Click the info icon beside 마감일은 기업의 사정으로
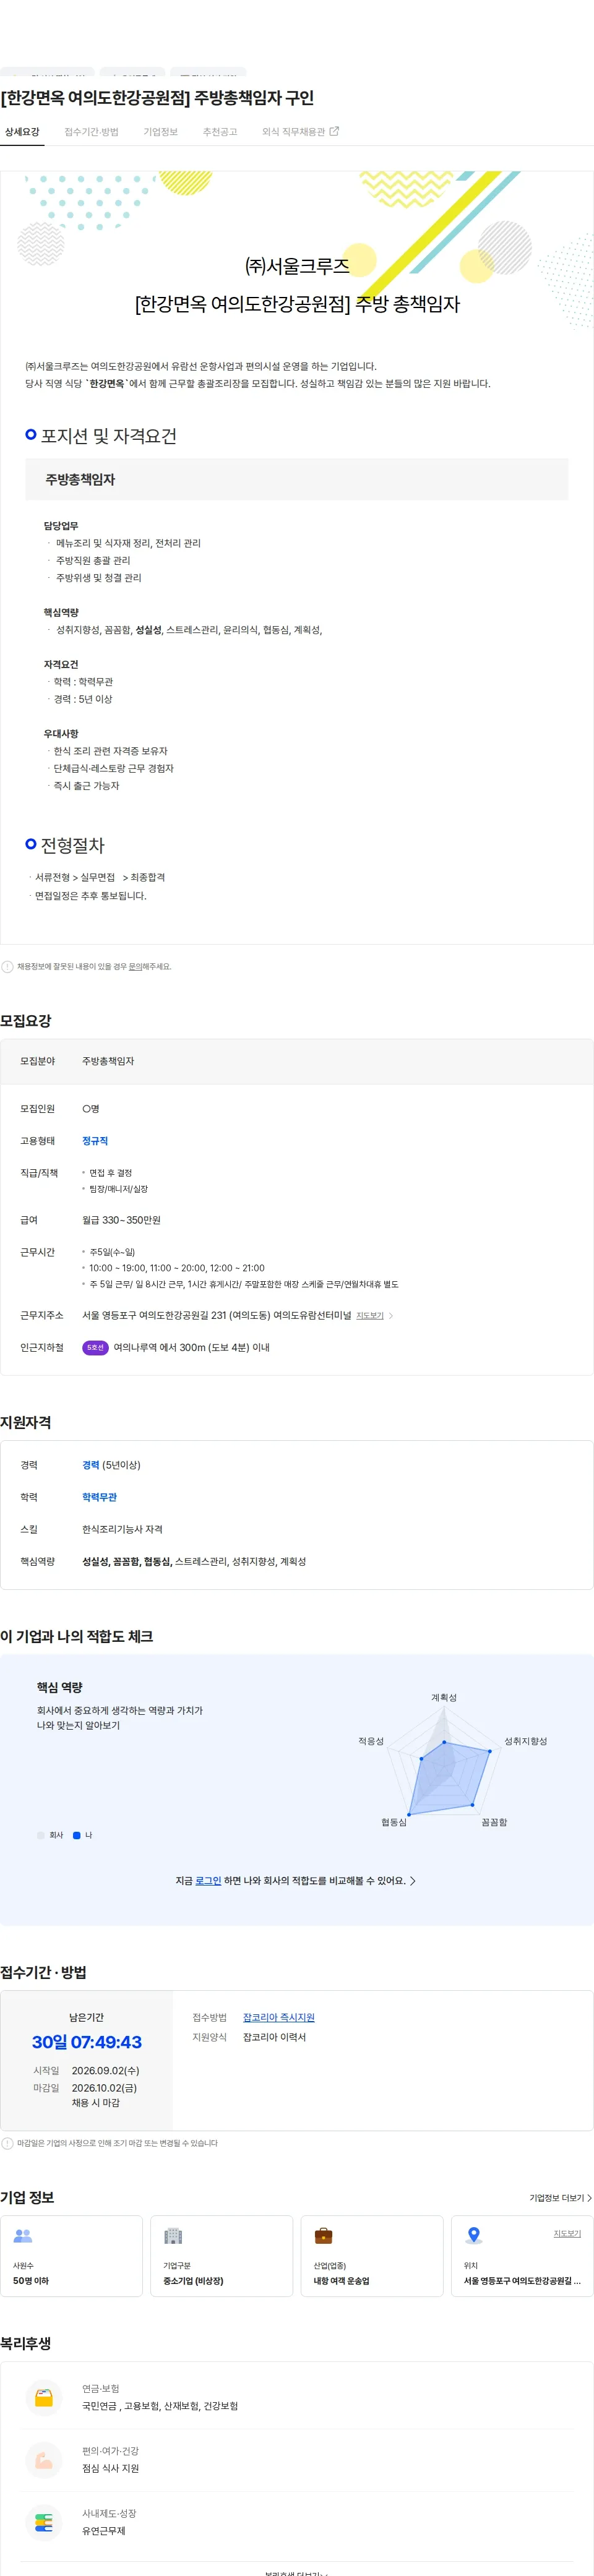594x2576 pixels. [8, 2144]
